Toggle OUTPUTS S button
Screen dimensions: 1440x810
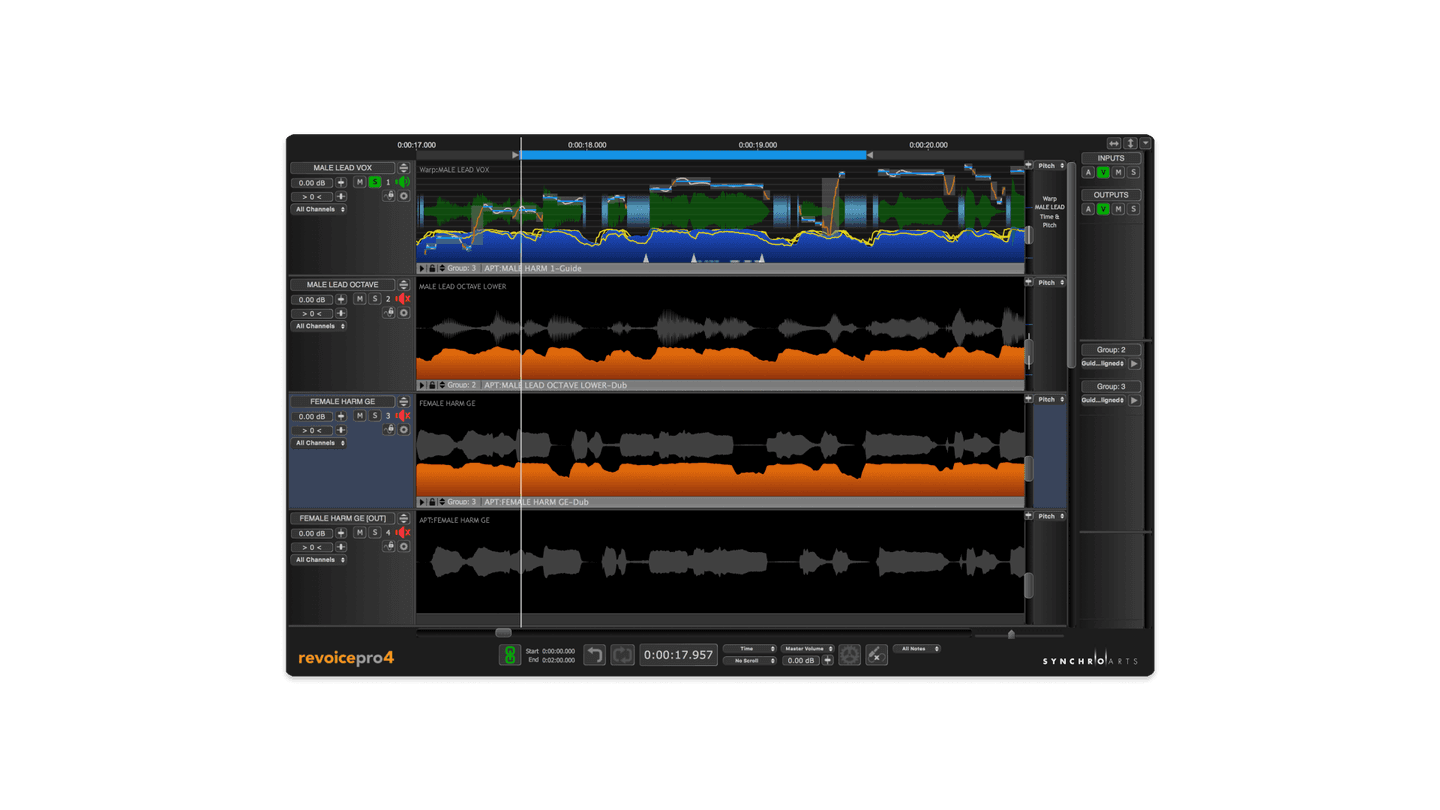click(x=1133, y=209)
